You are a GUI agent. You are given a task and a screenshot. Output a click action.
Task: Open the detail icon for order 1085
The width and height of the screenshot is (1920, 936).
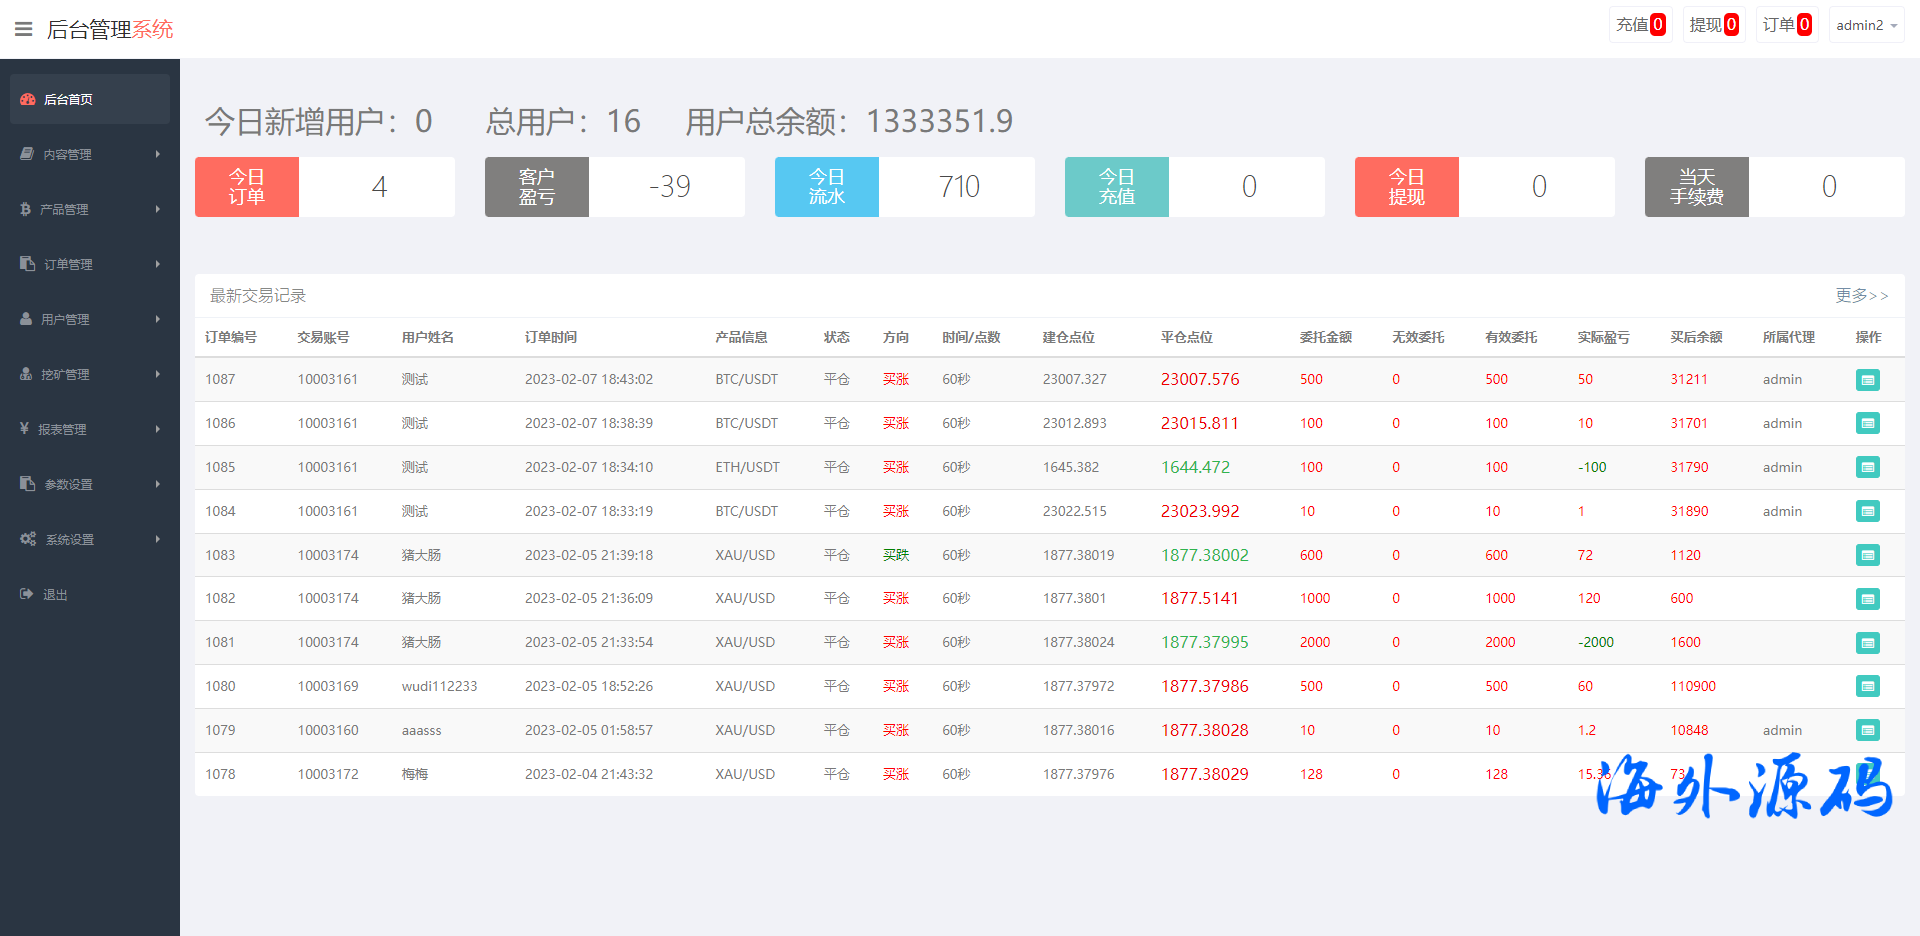(x=1867, y=467)
